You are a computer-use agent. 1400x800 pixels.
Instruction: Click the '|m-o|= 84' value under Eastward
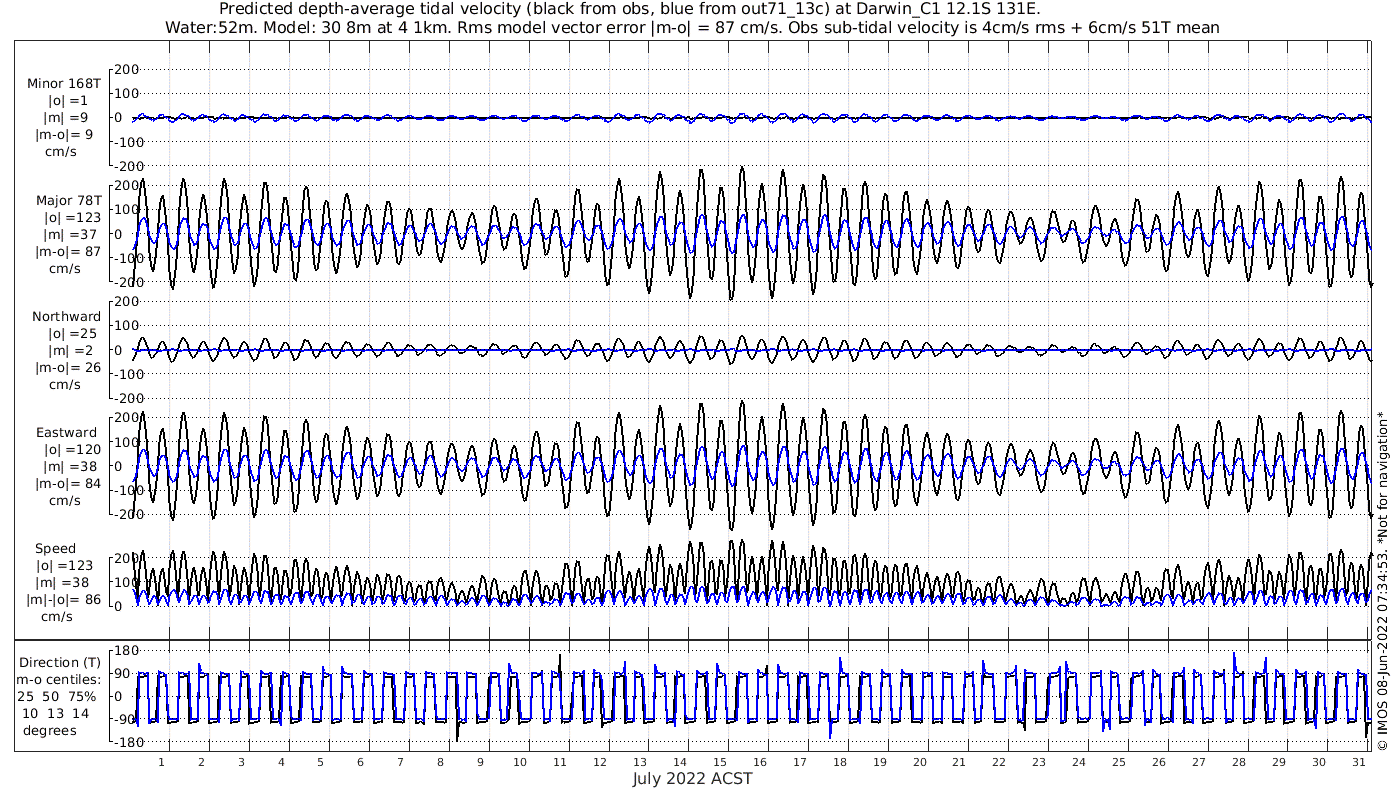click(x=68, y=484)
